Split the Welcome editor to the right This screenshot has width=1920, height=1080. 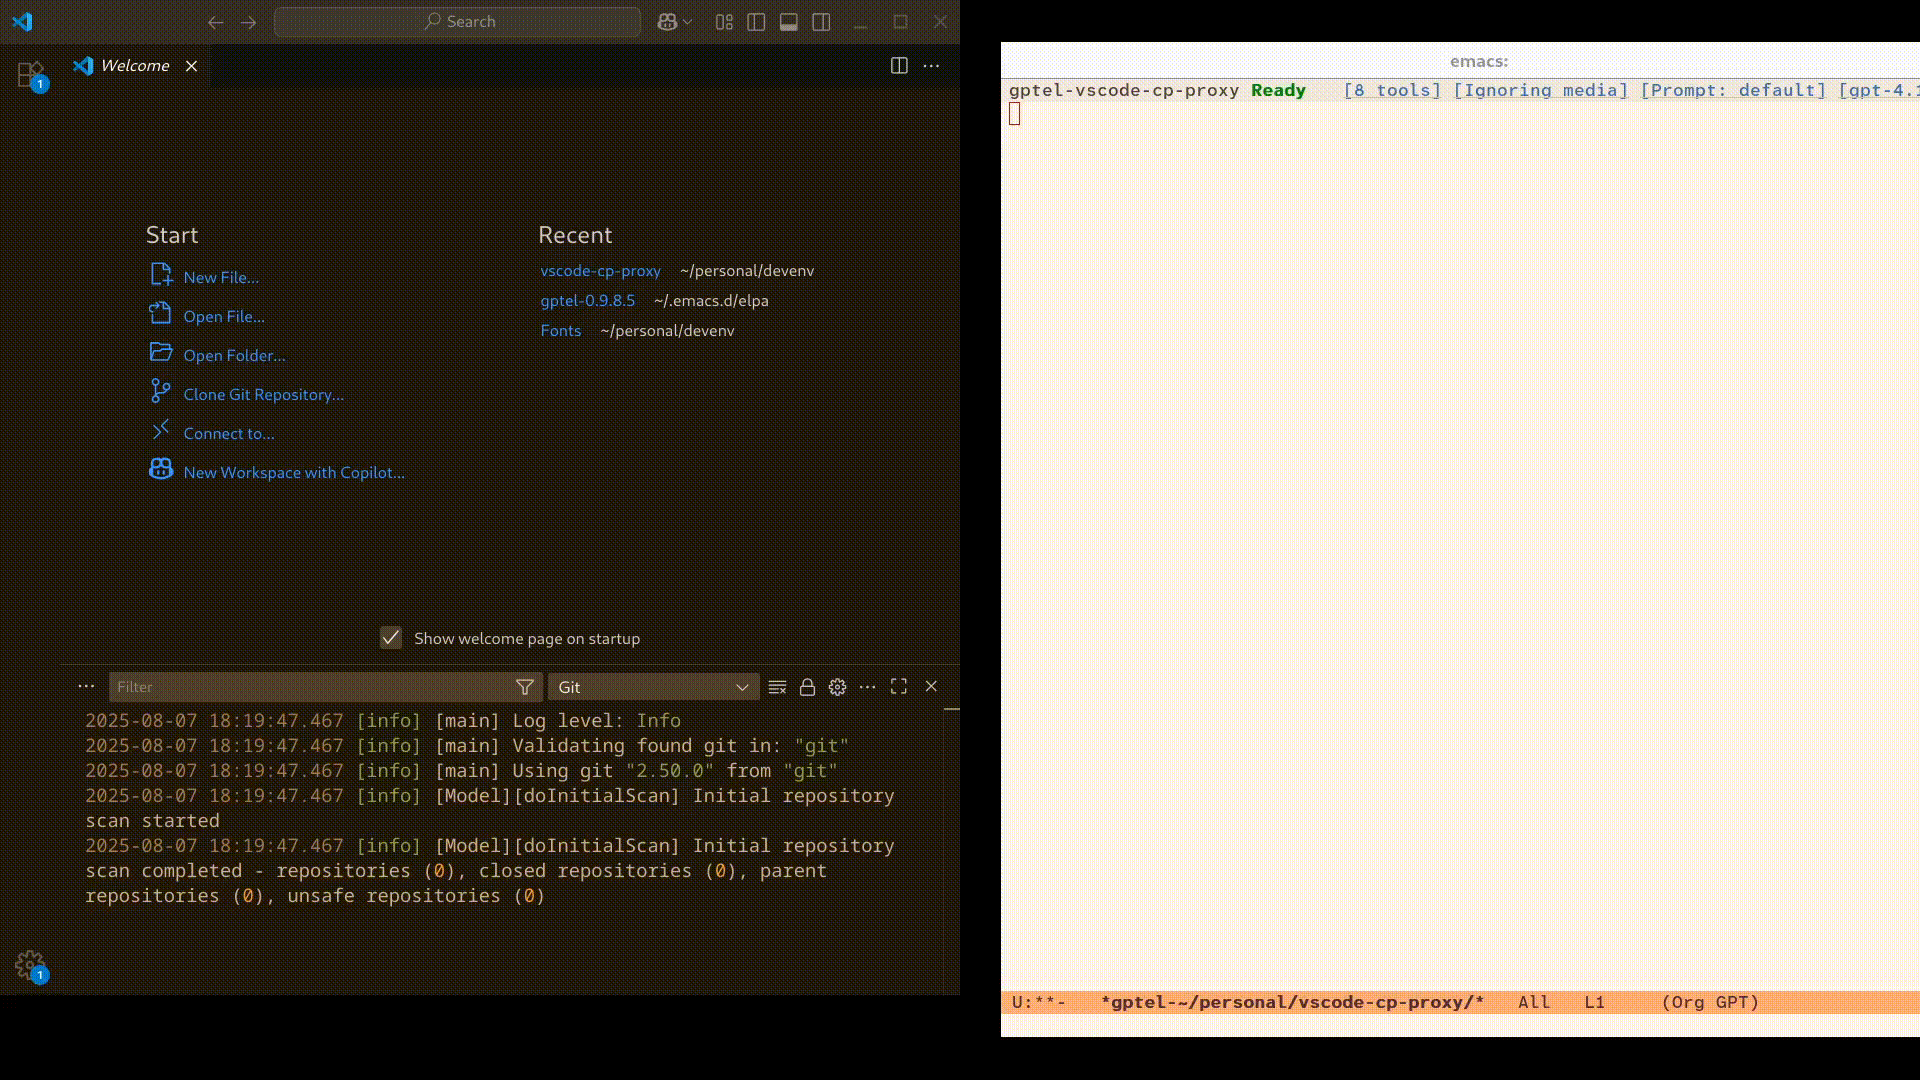click(x=899, y=66)
